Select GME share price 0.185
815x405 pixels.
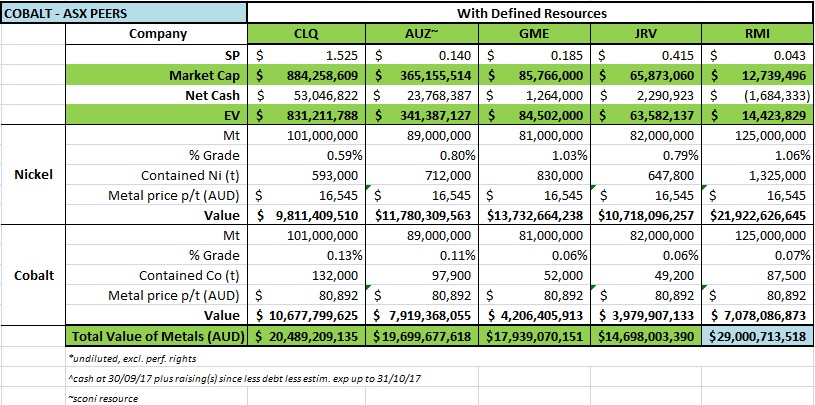point(534,55)
